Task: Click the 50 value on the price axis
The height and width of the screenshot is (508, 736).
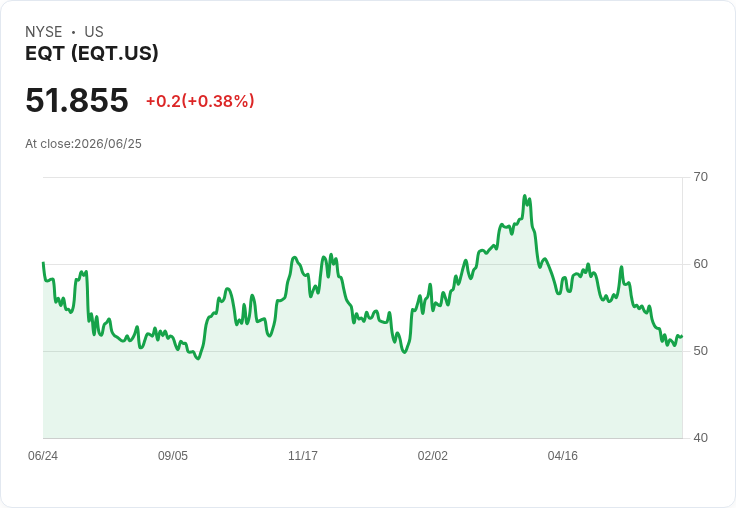Action: pyautogui.click(x=700, y=351)
